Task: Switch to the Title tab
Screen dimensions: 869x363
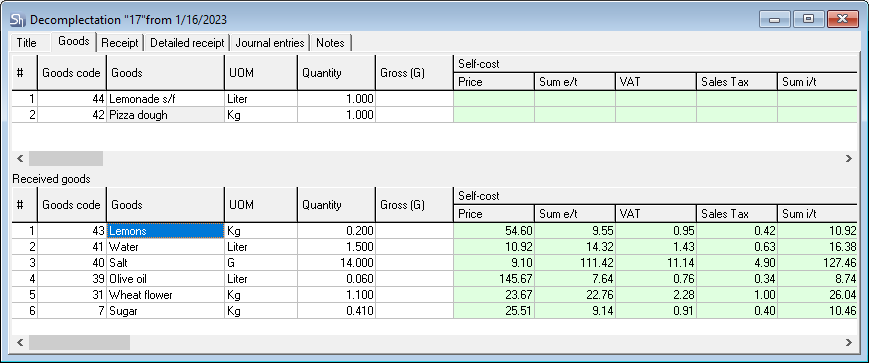Action: coord(27,43)
